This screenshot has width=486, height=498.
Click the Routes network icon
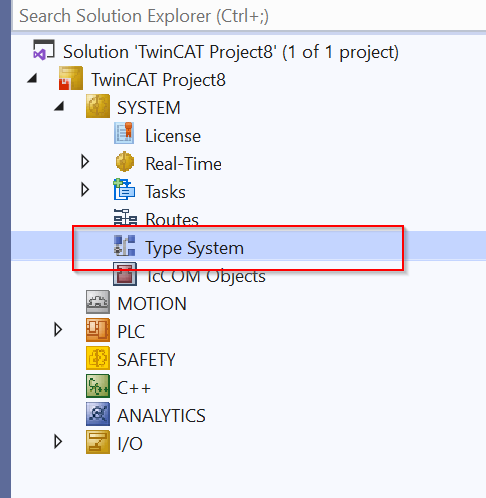(x=125, y=217)
